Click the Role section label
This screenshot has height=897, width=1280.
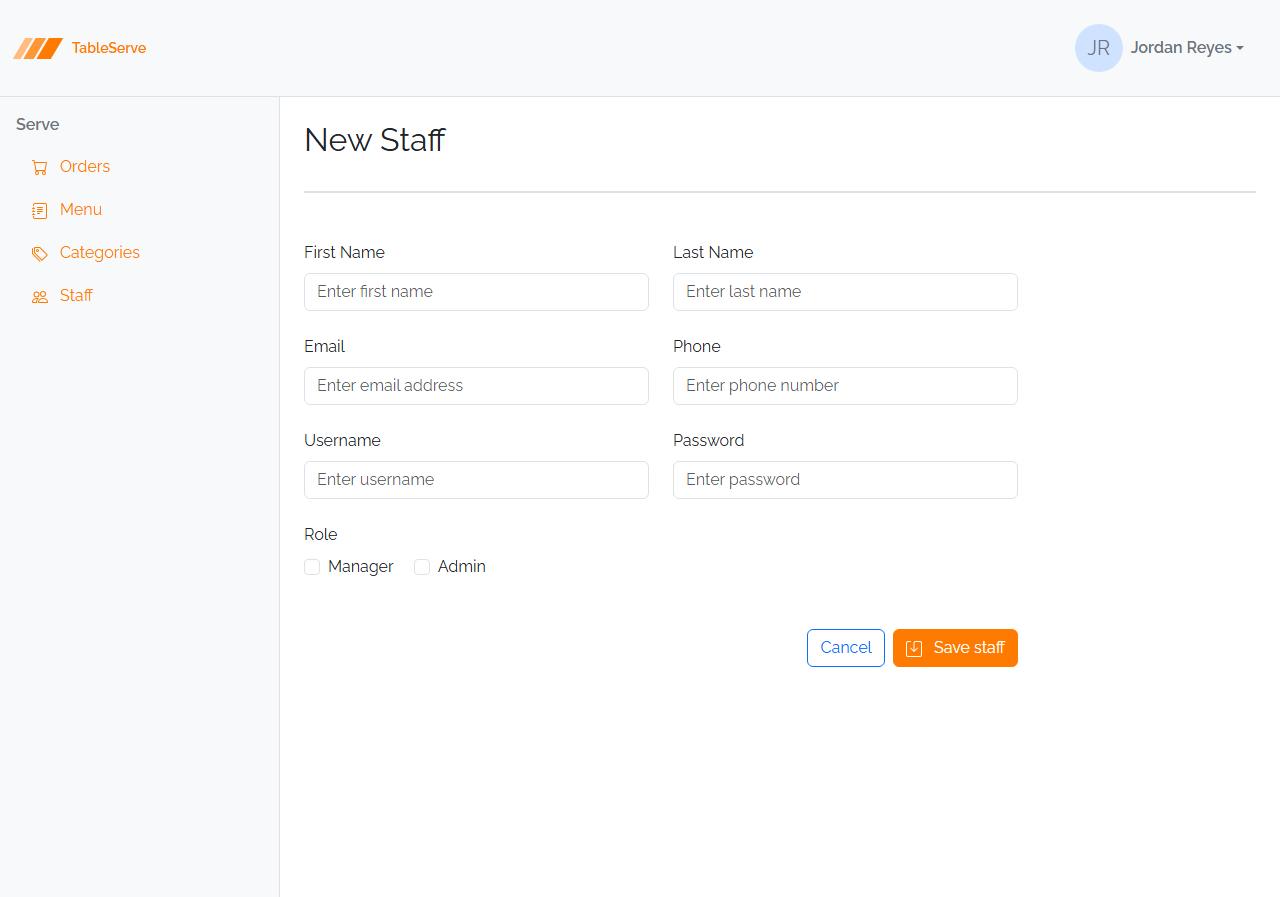(x=321, y=535)
